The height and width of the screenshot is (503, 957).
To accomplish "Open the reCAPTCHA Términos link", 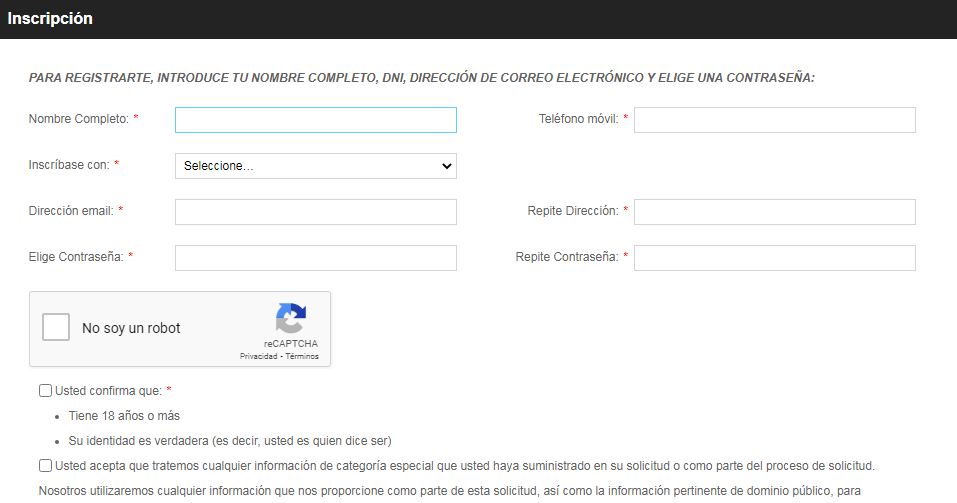I will tap(302, 356).
